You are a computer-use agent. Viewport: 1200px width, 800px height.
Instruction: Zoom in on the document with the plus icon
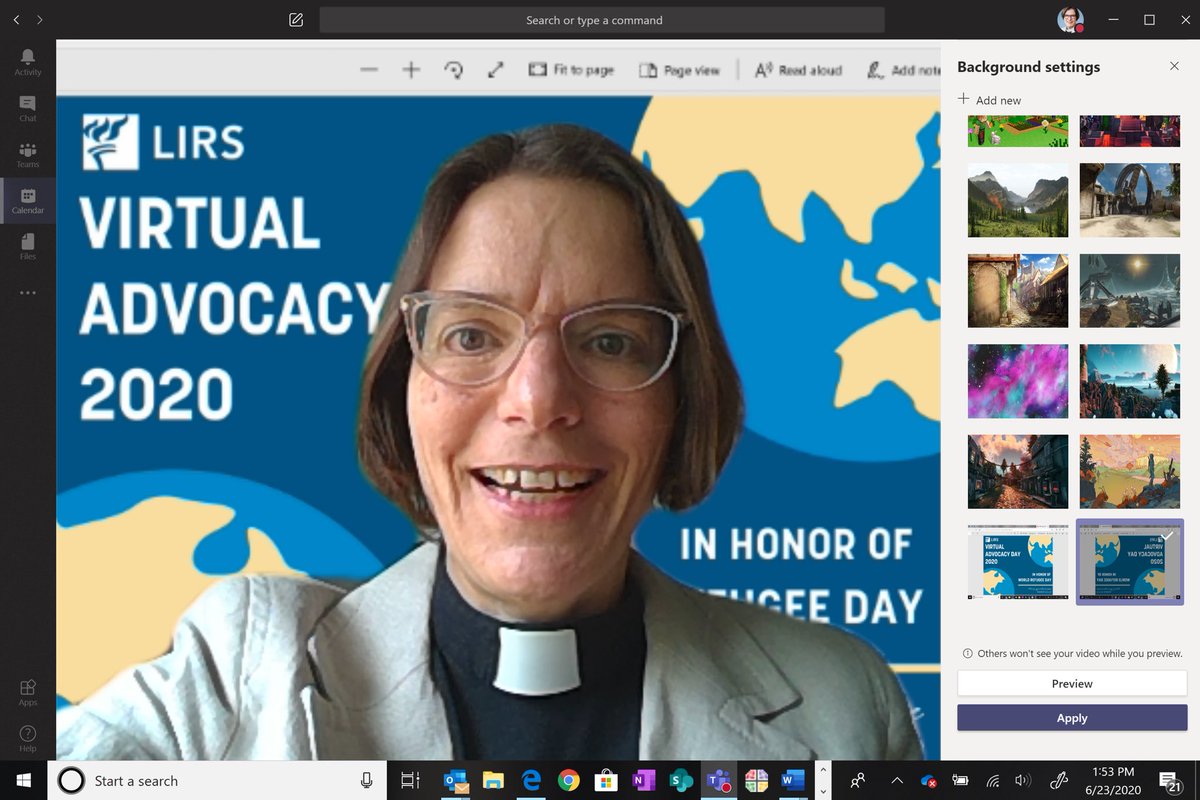(x=411, y=70)
